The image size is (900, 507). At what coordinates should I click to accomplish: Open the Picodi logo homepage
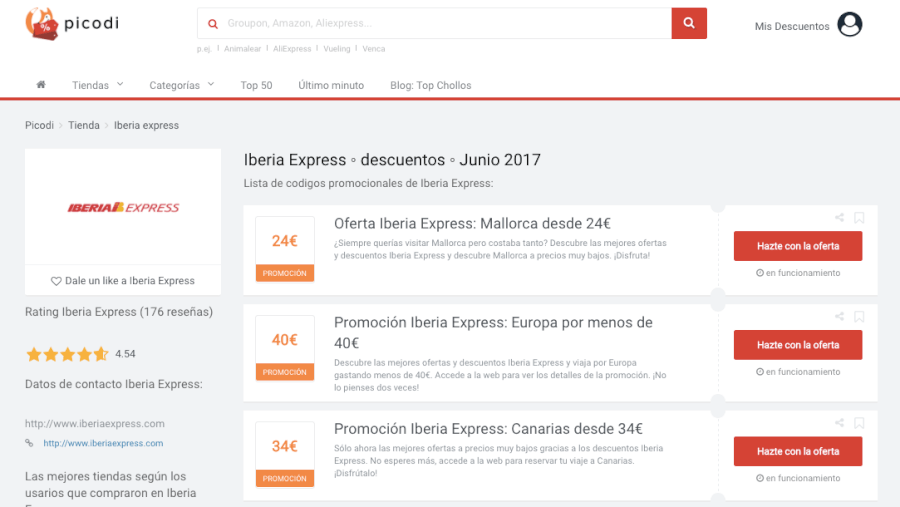click(72, 24)
